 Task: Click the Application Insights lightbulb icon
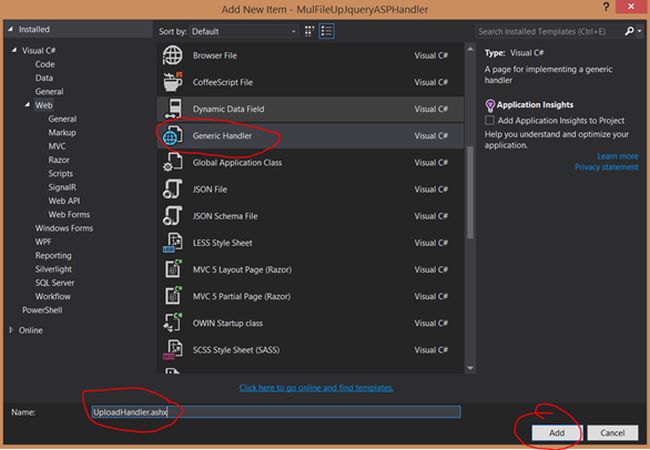(490, 105)
